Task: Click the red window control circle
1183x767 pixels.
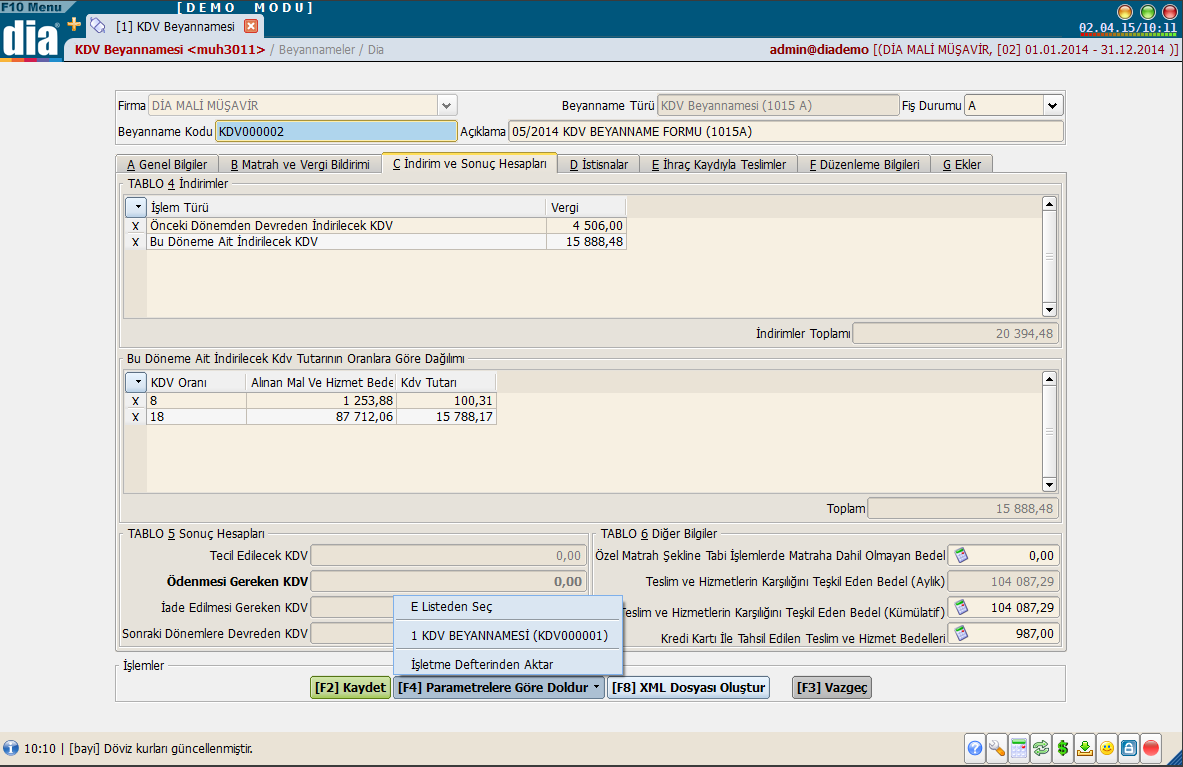Action: (x=1170, y=12)
